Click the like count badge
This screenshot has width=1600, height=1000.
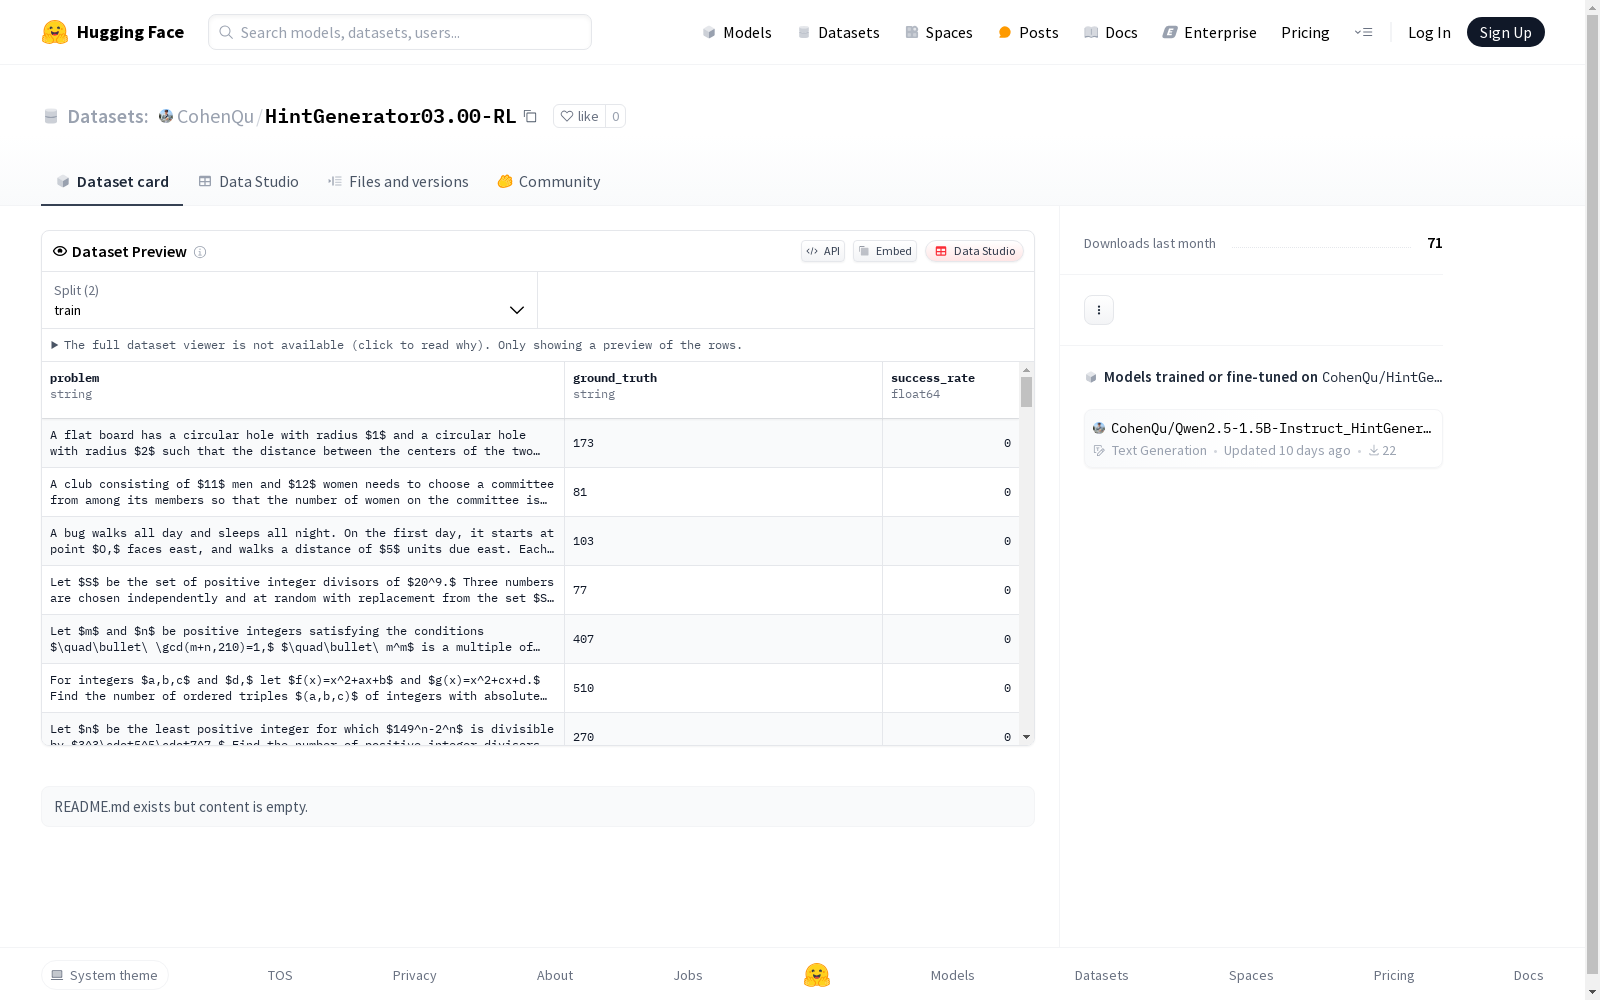[x=616, y=116]
